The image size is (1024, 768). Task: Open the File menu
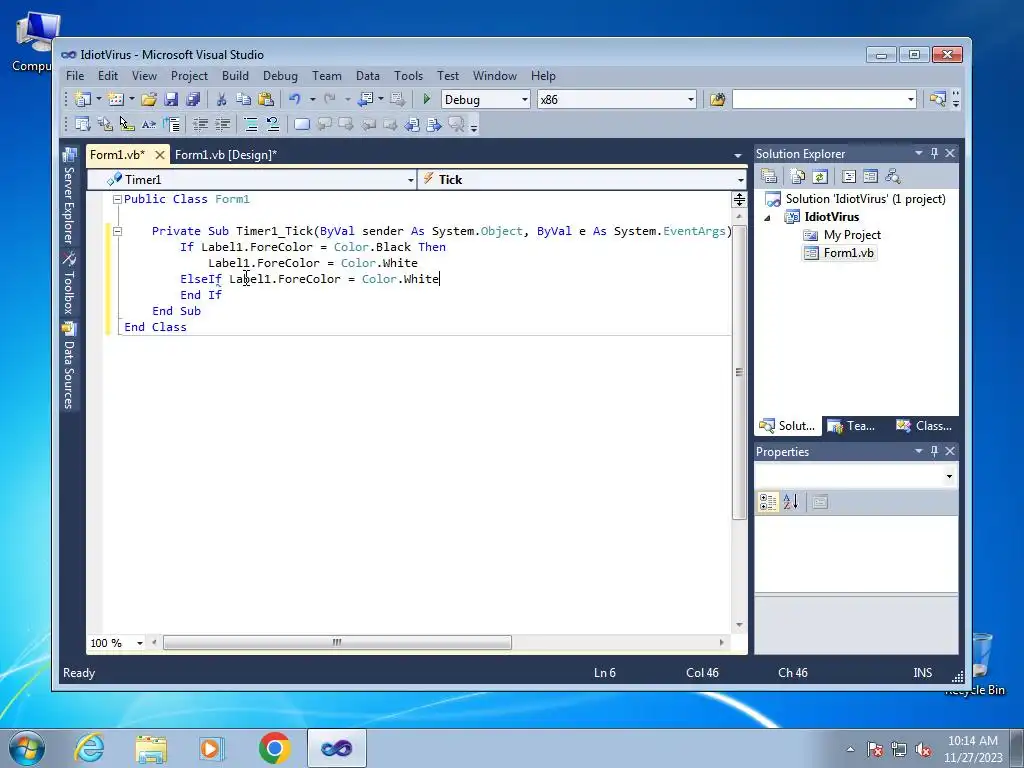point(75,76)
